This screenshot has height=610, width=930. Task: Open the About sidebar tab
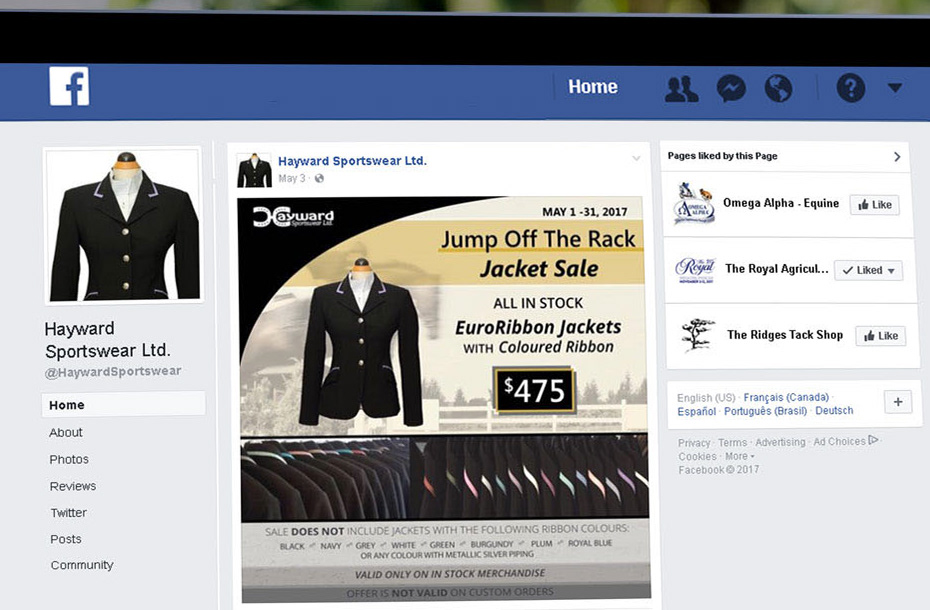coord(66,433)
